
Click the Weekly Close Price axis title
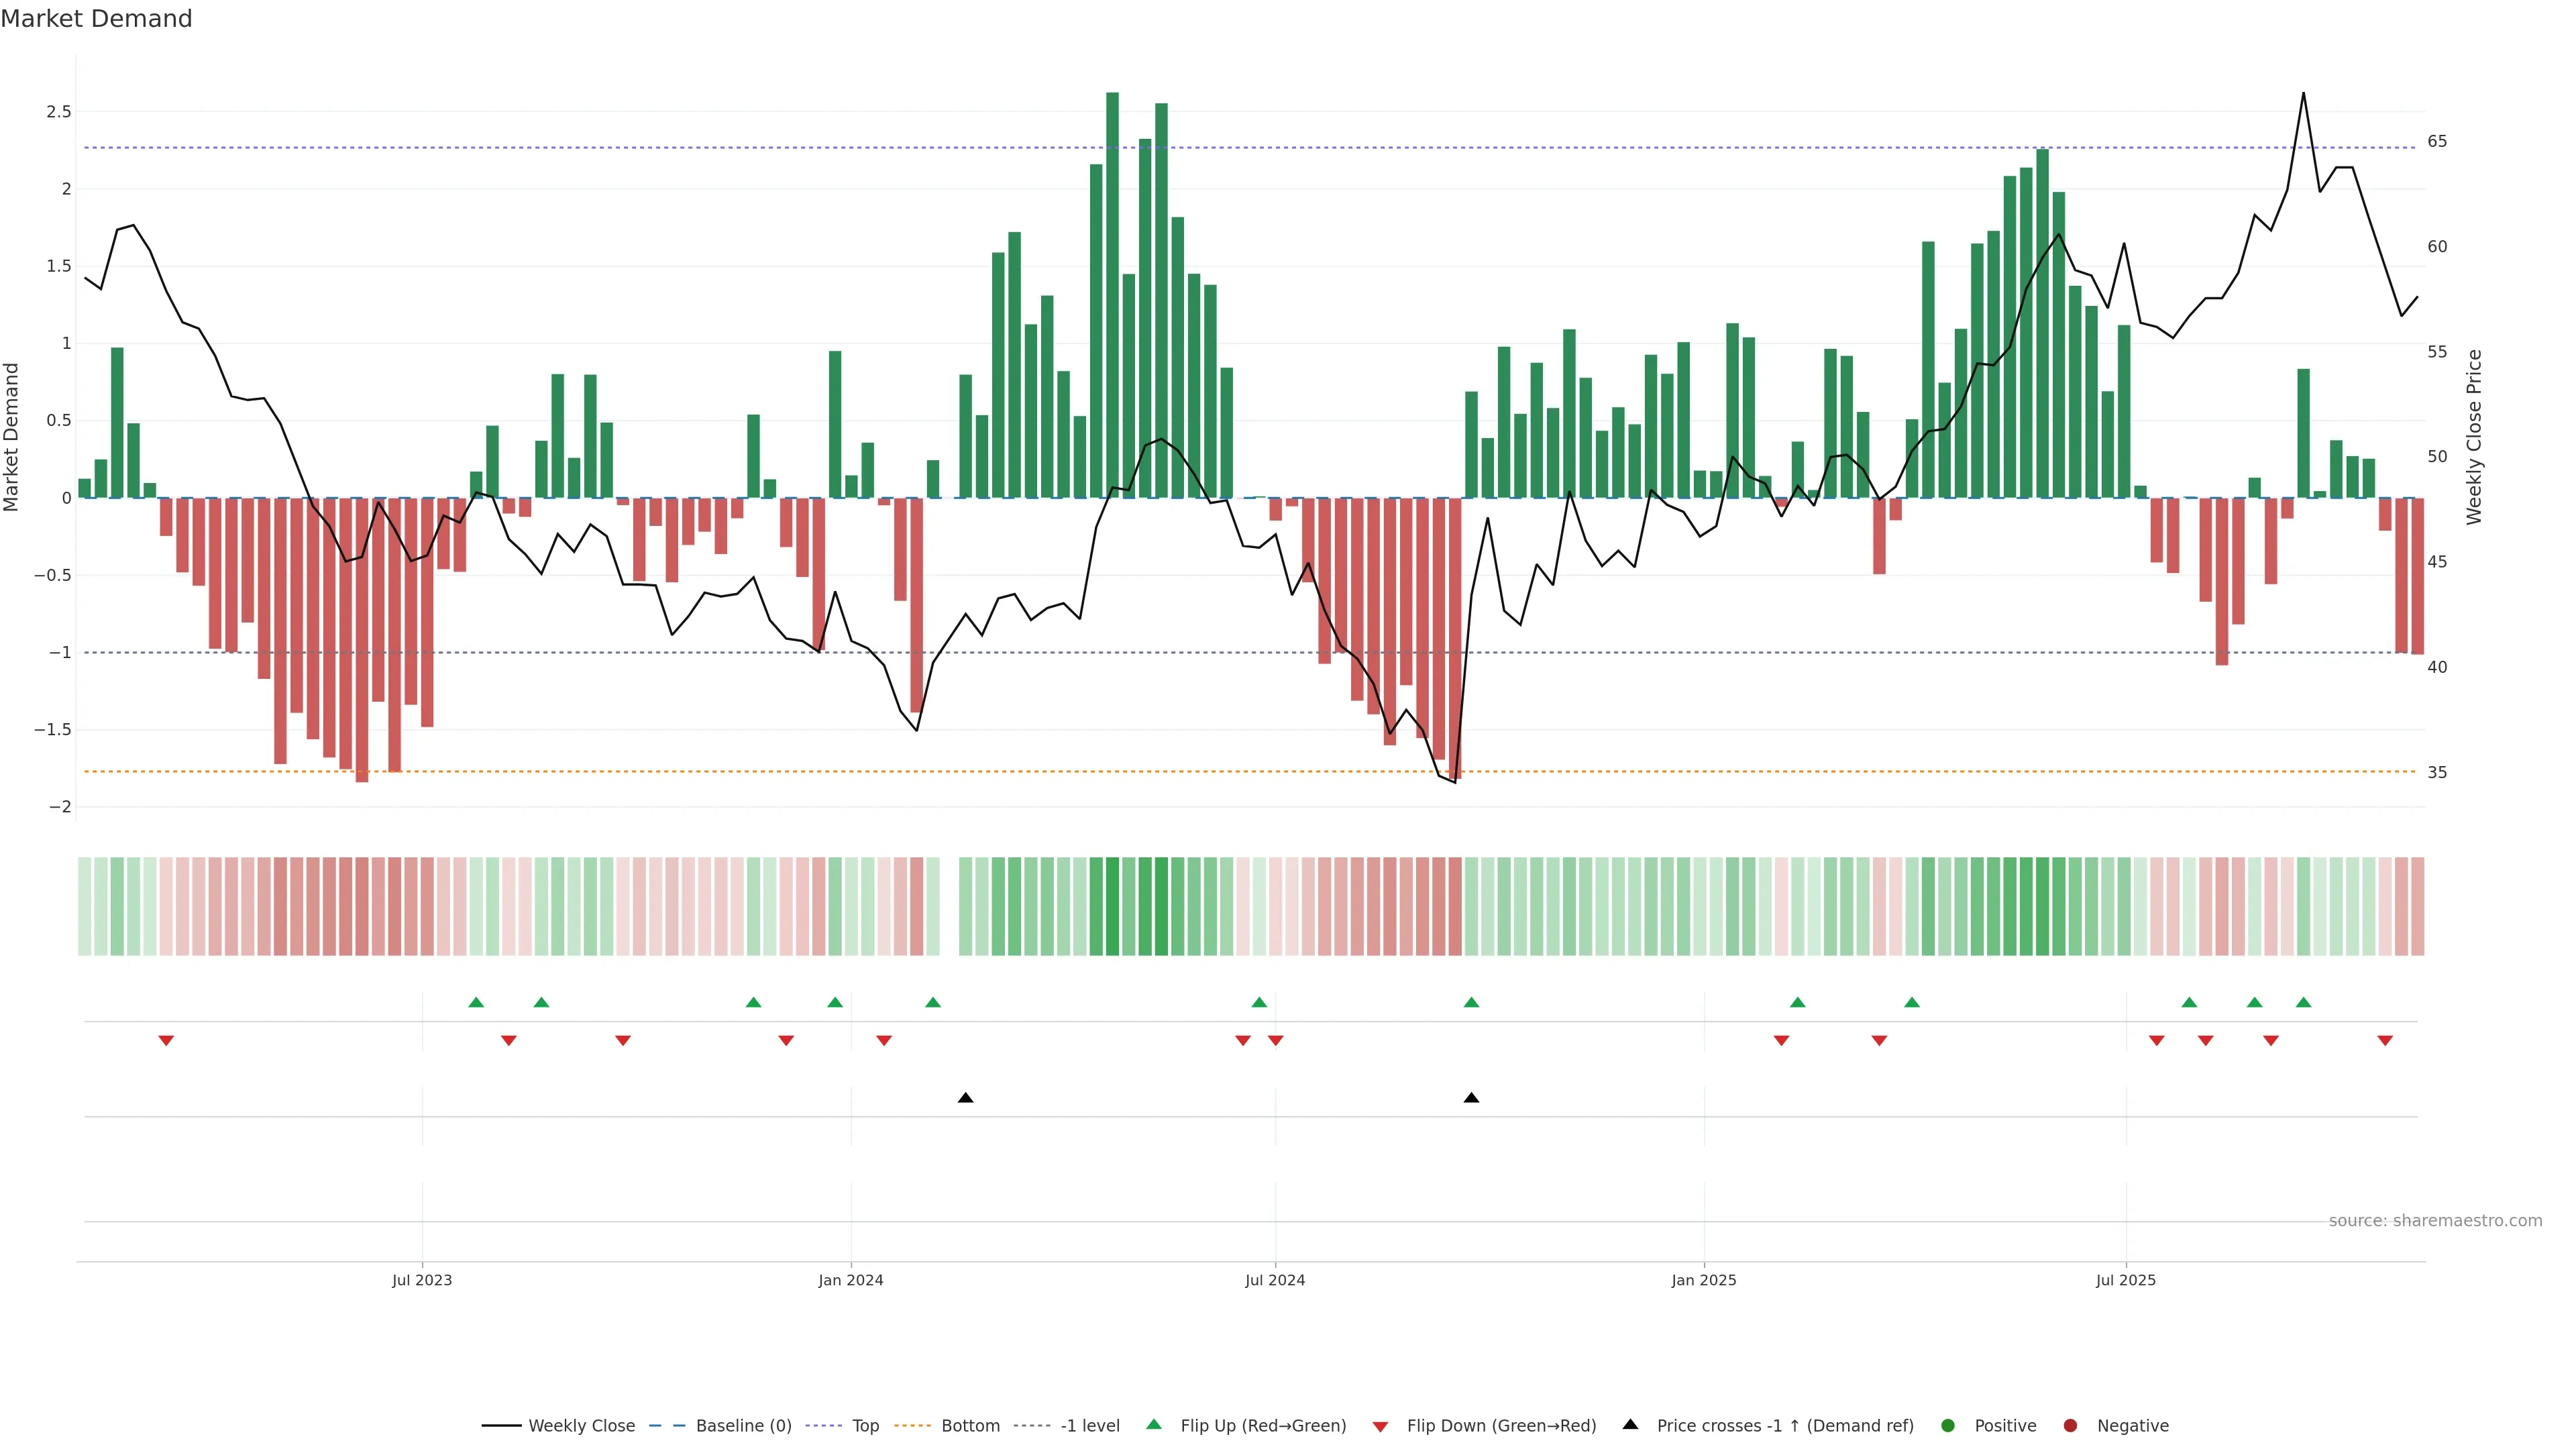(x=2474, y=437)
